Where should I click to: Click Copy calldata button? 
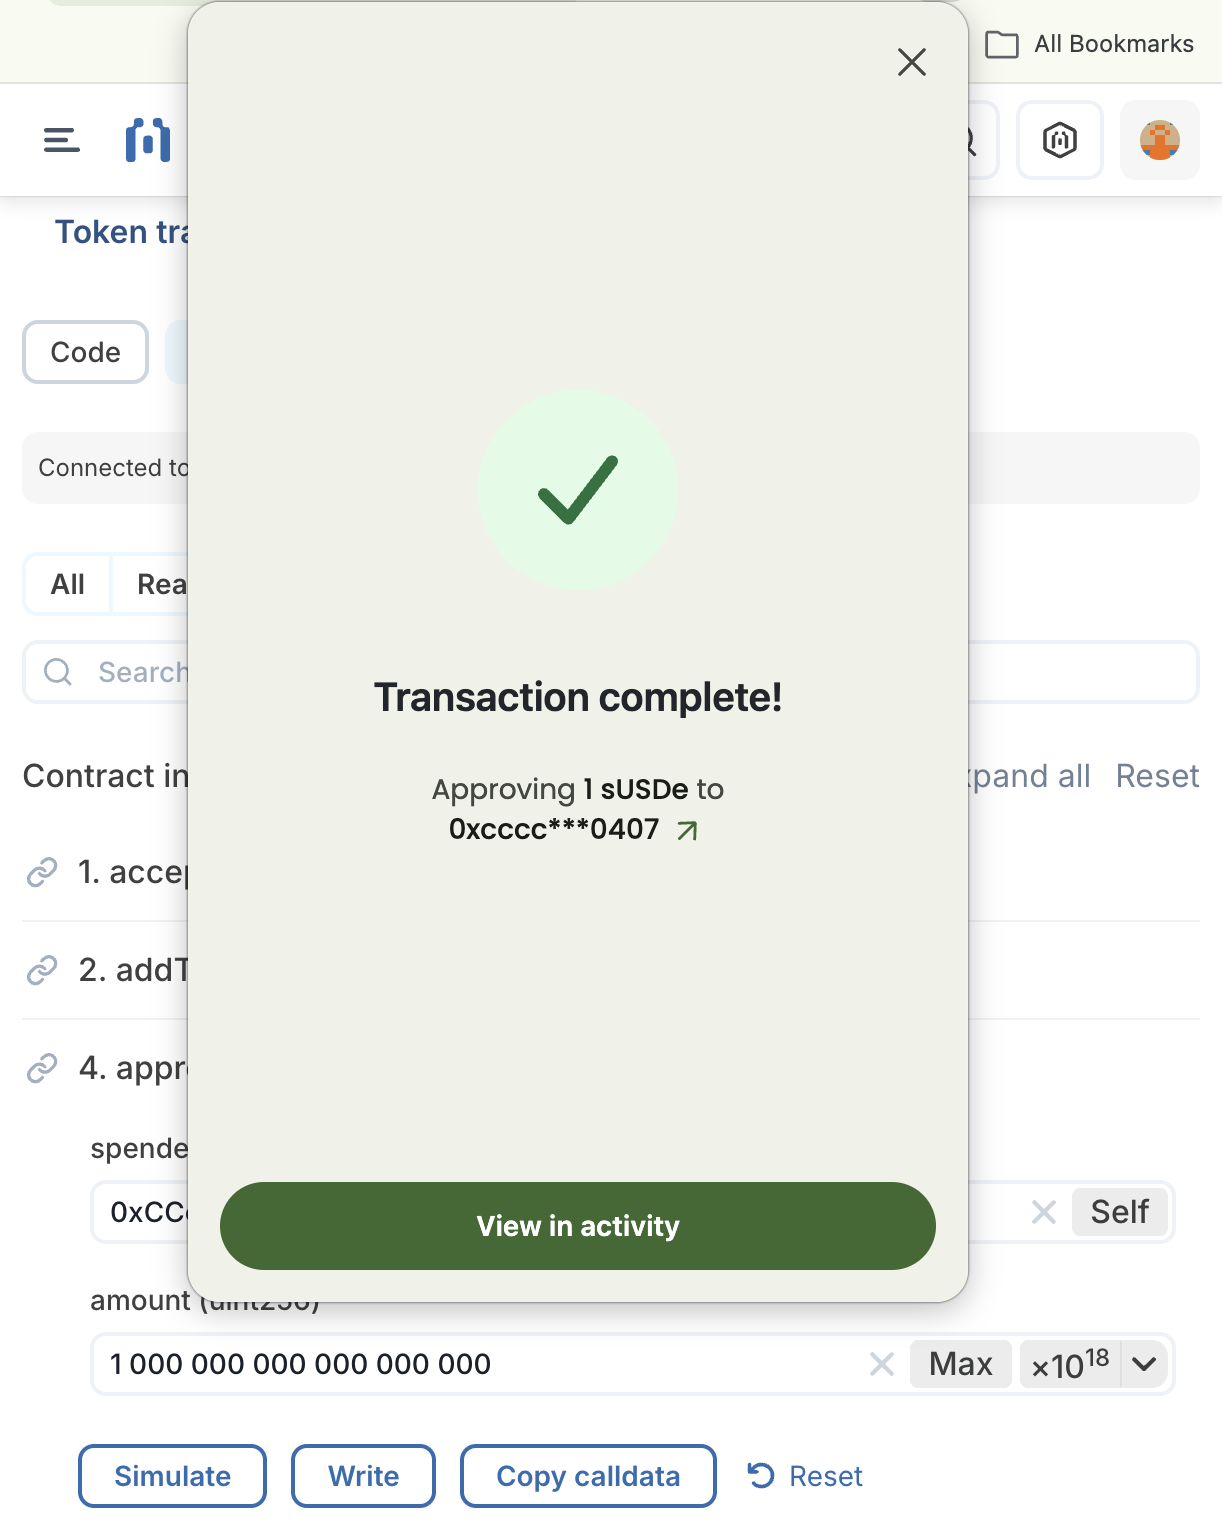point(588,1476)
